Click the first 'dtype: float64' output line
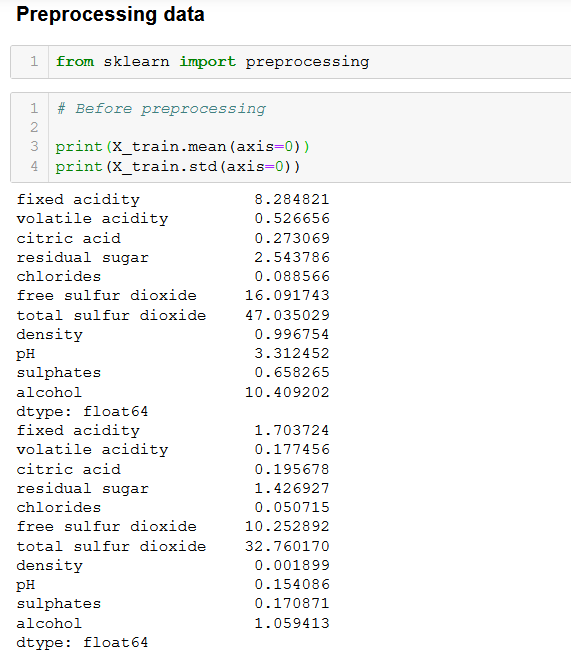This screenshot has height=662, width=571. click(82, 412)
